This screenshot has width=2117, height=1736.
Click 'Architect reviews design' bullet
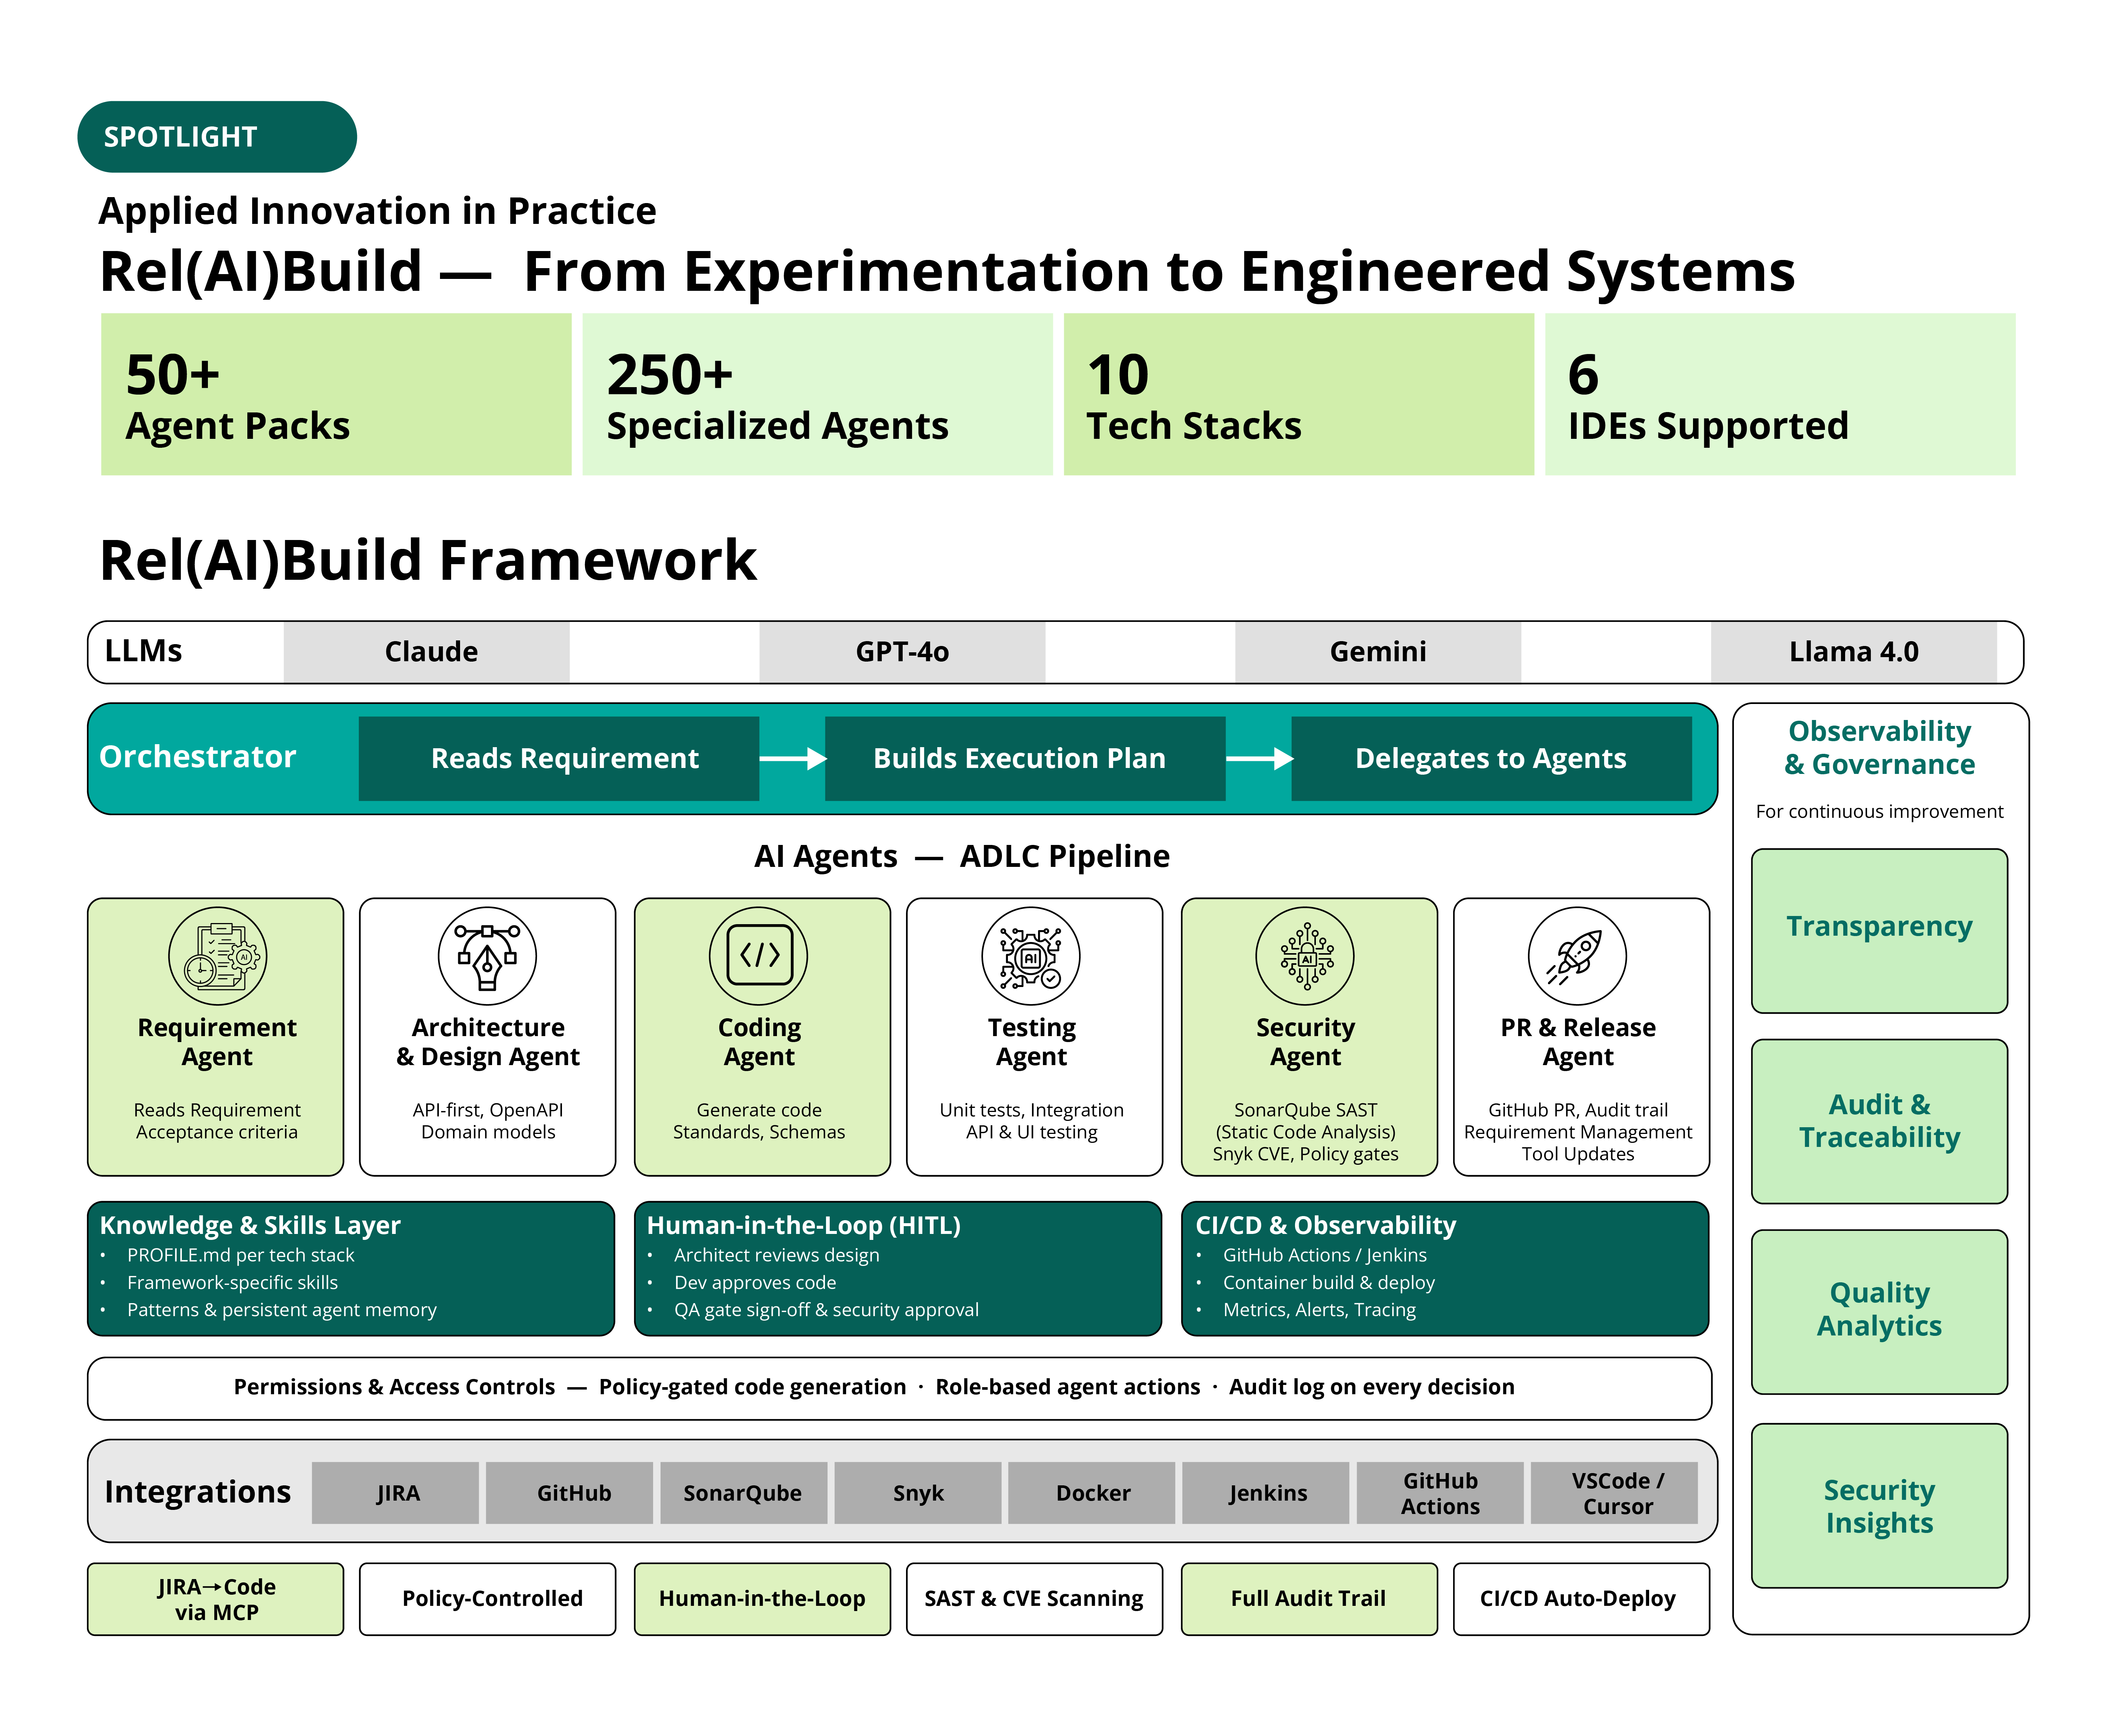coord(777,1255)
